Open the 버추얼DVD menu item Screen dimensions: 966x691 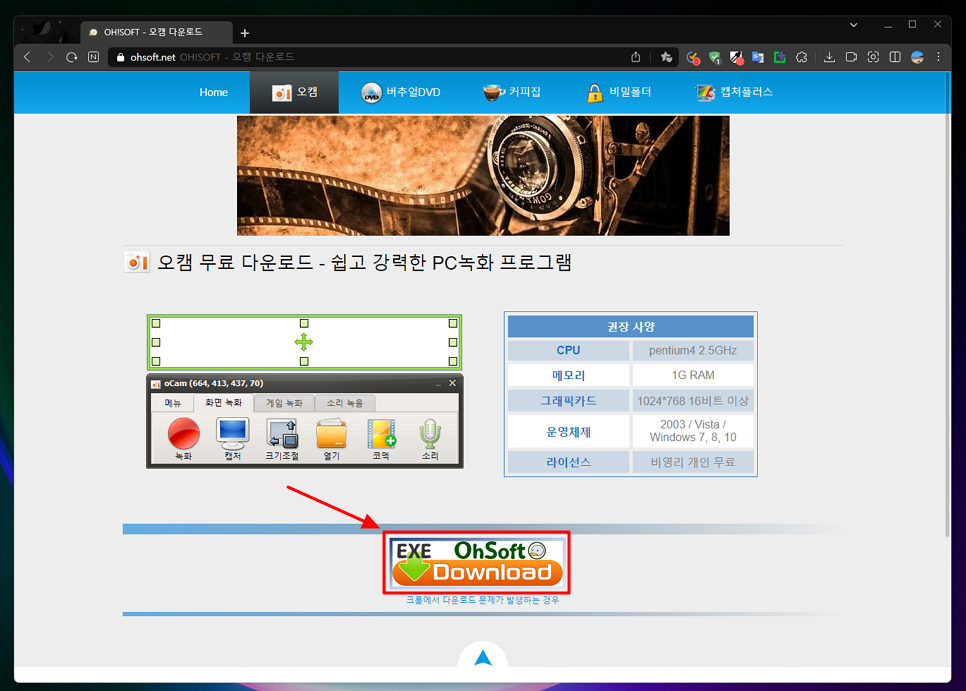[x=401, y=92]
